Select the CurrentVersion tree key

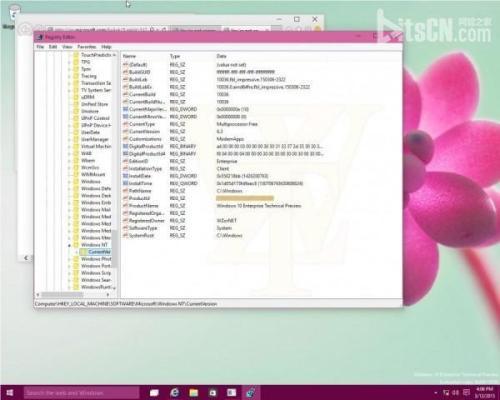coord(99,252)
